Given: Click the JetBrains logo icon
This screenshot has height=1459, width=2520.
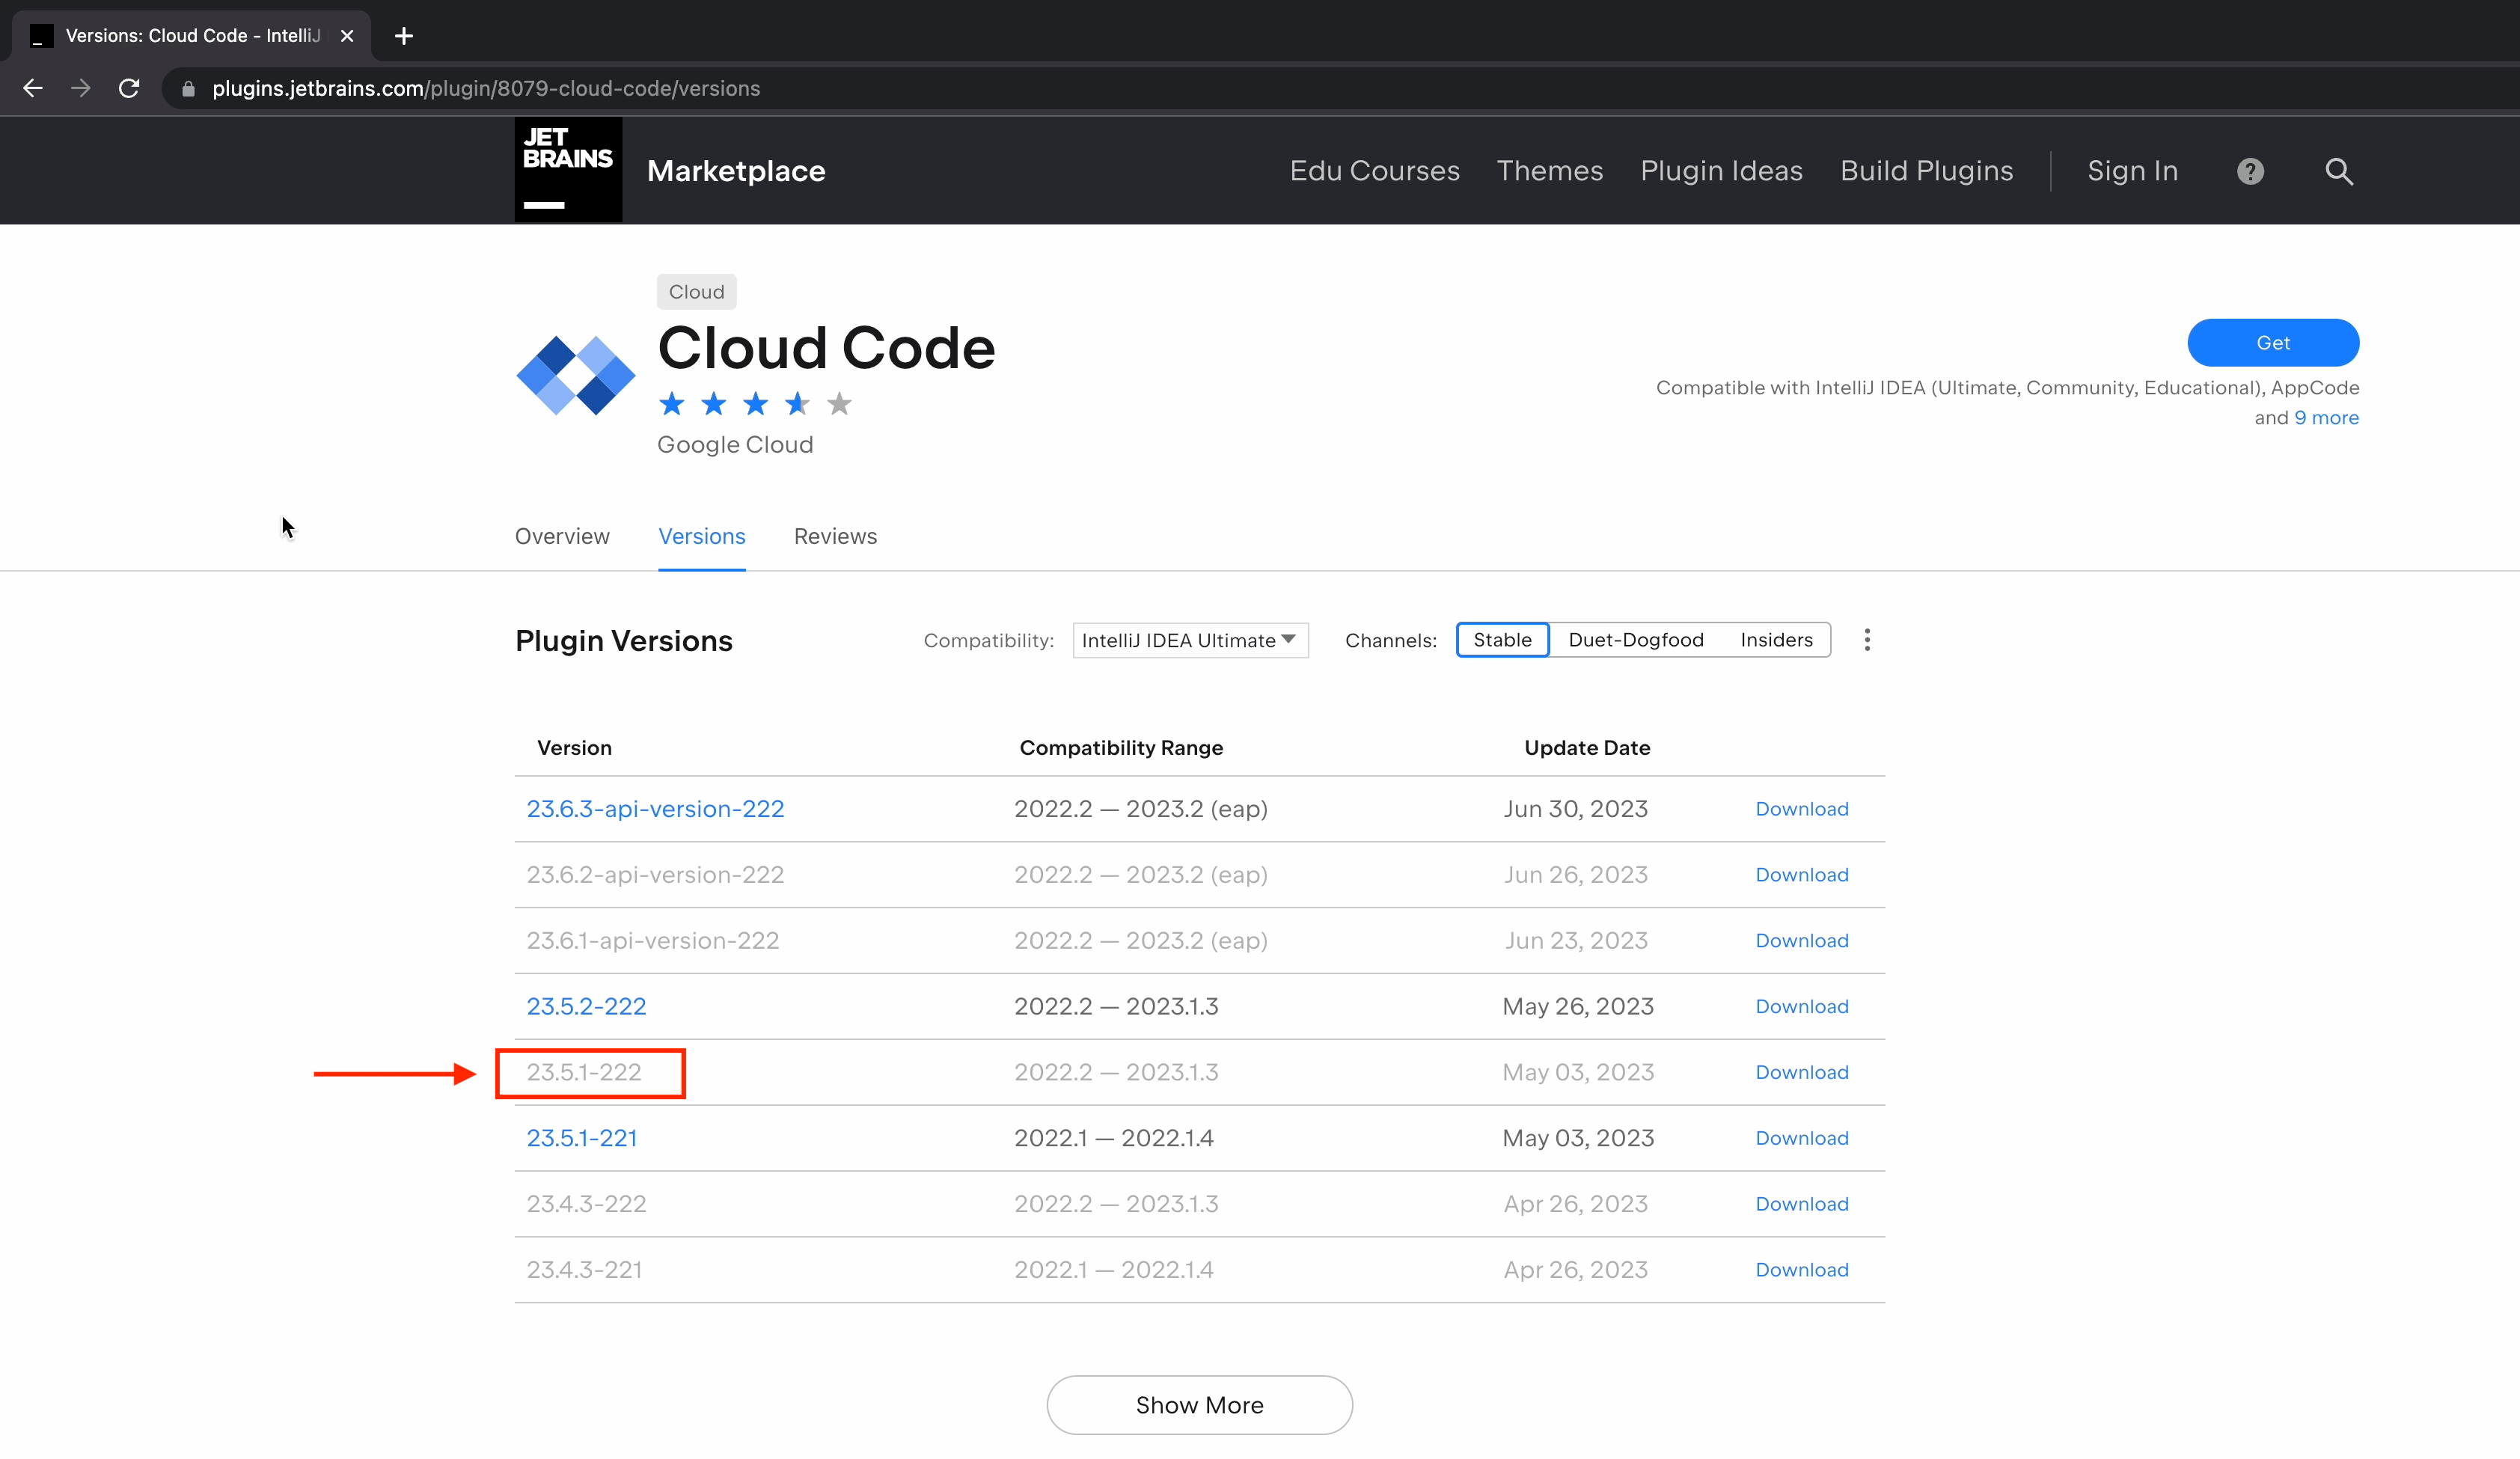Looking at the screenshot, I should pyautogui.click(x=568, y=170).
